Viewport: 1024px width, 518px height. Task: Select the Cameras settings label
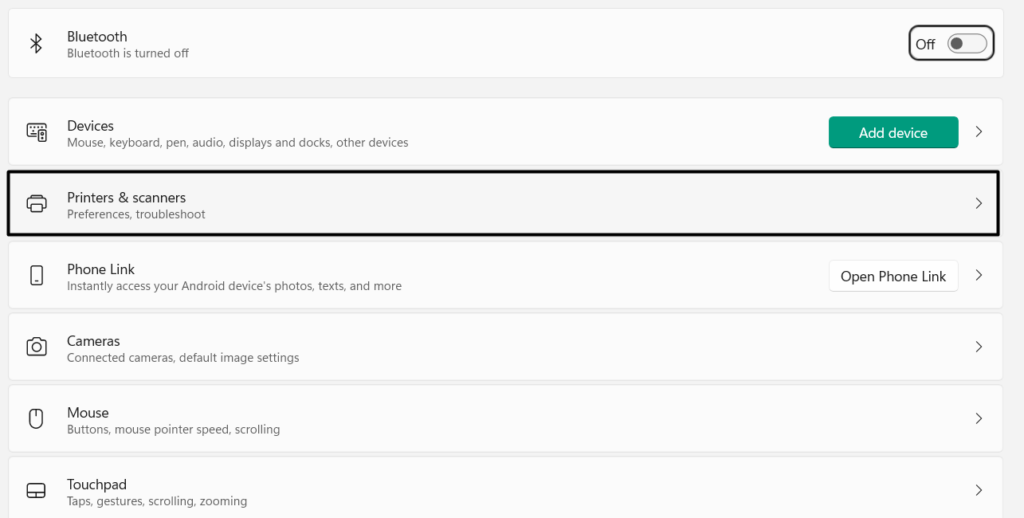pos(94,341)
